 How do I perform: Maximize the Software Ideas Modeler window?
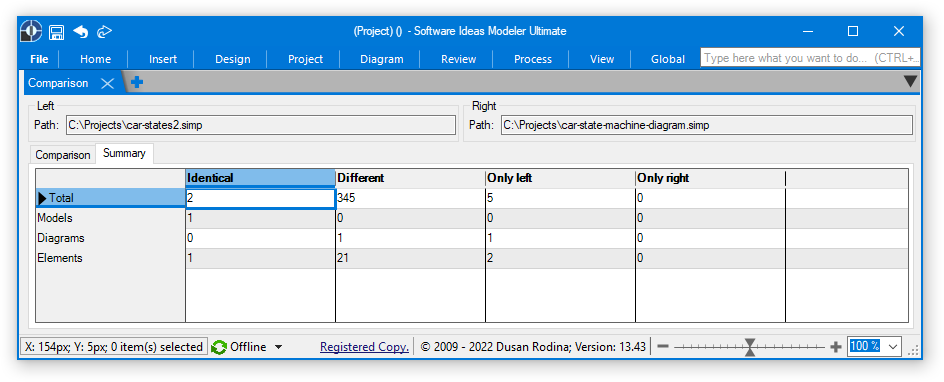click(x=853, y=31)
